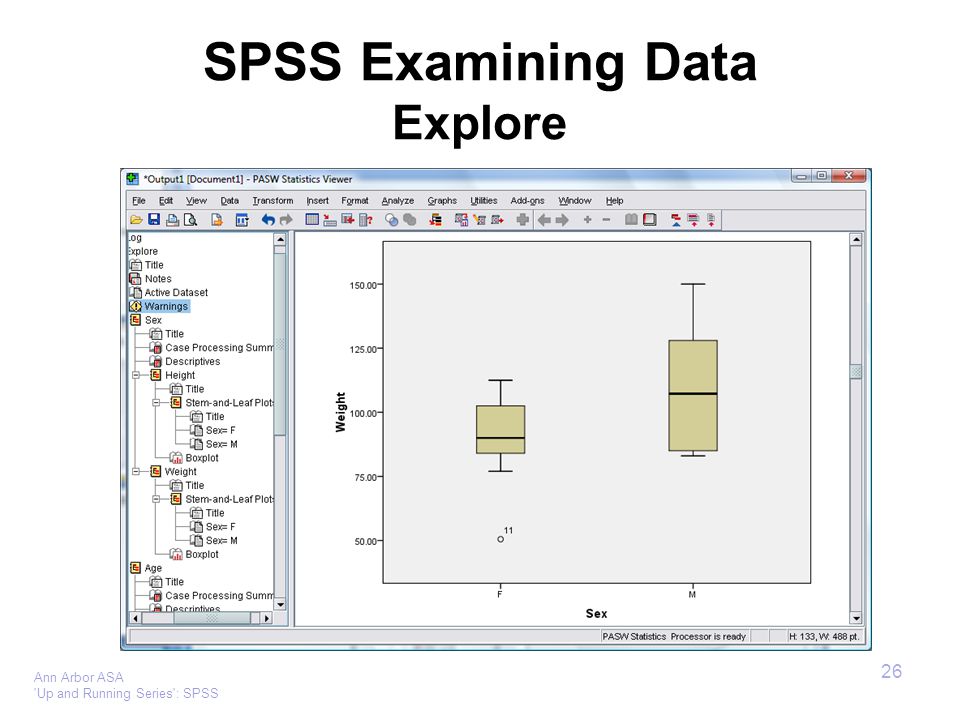Click the Insert Text icon

[711, 220]
